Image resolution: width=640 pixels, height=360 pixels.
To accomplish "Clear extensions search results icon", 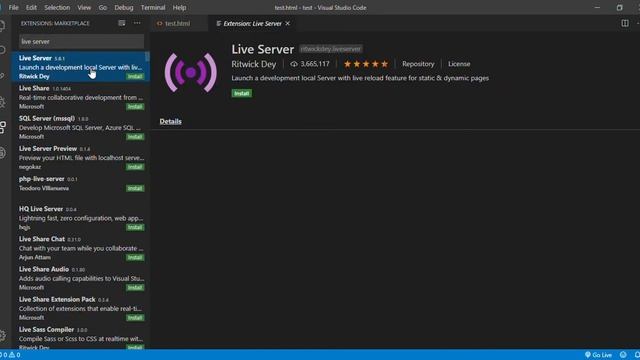I will tap(122, 23).
